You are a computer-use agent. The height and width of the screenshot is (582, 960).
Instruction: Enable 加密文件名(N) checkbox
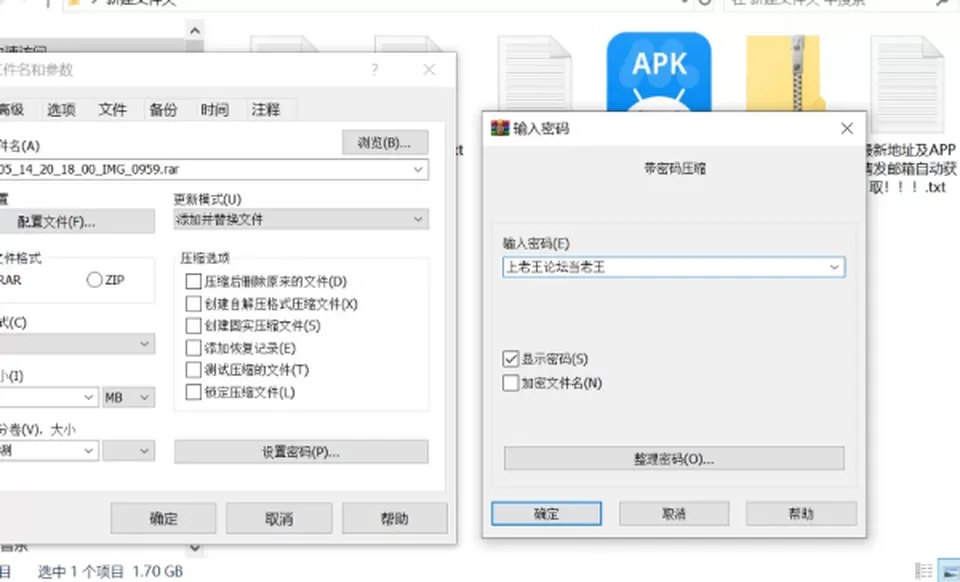coord(511,383)
